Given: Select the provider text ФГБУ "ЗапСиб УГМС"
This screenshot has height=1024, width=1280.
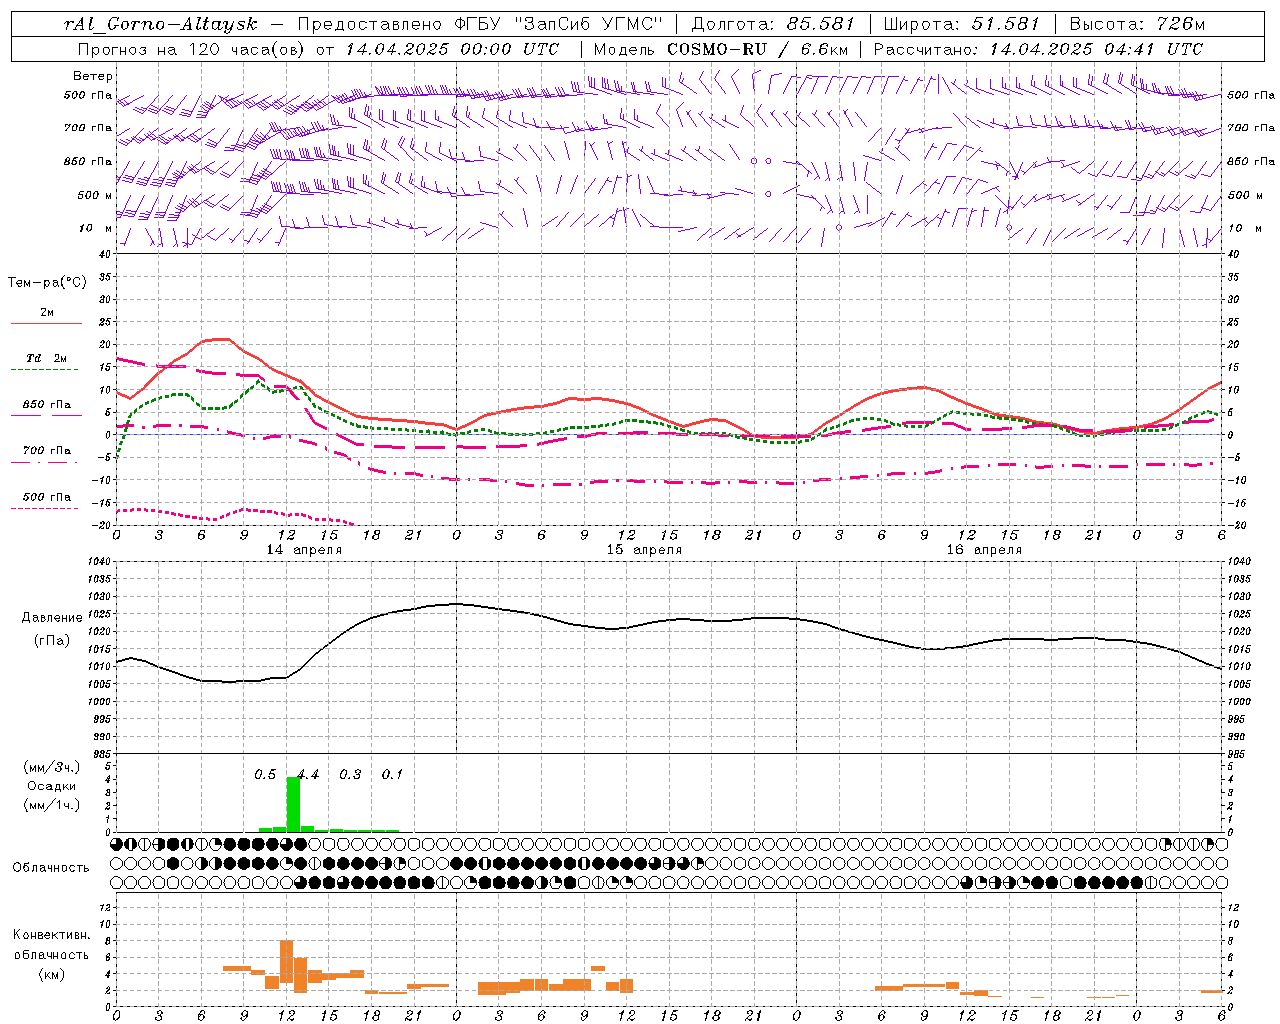Looking at the screenshot, I should [x=559, y=24].
